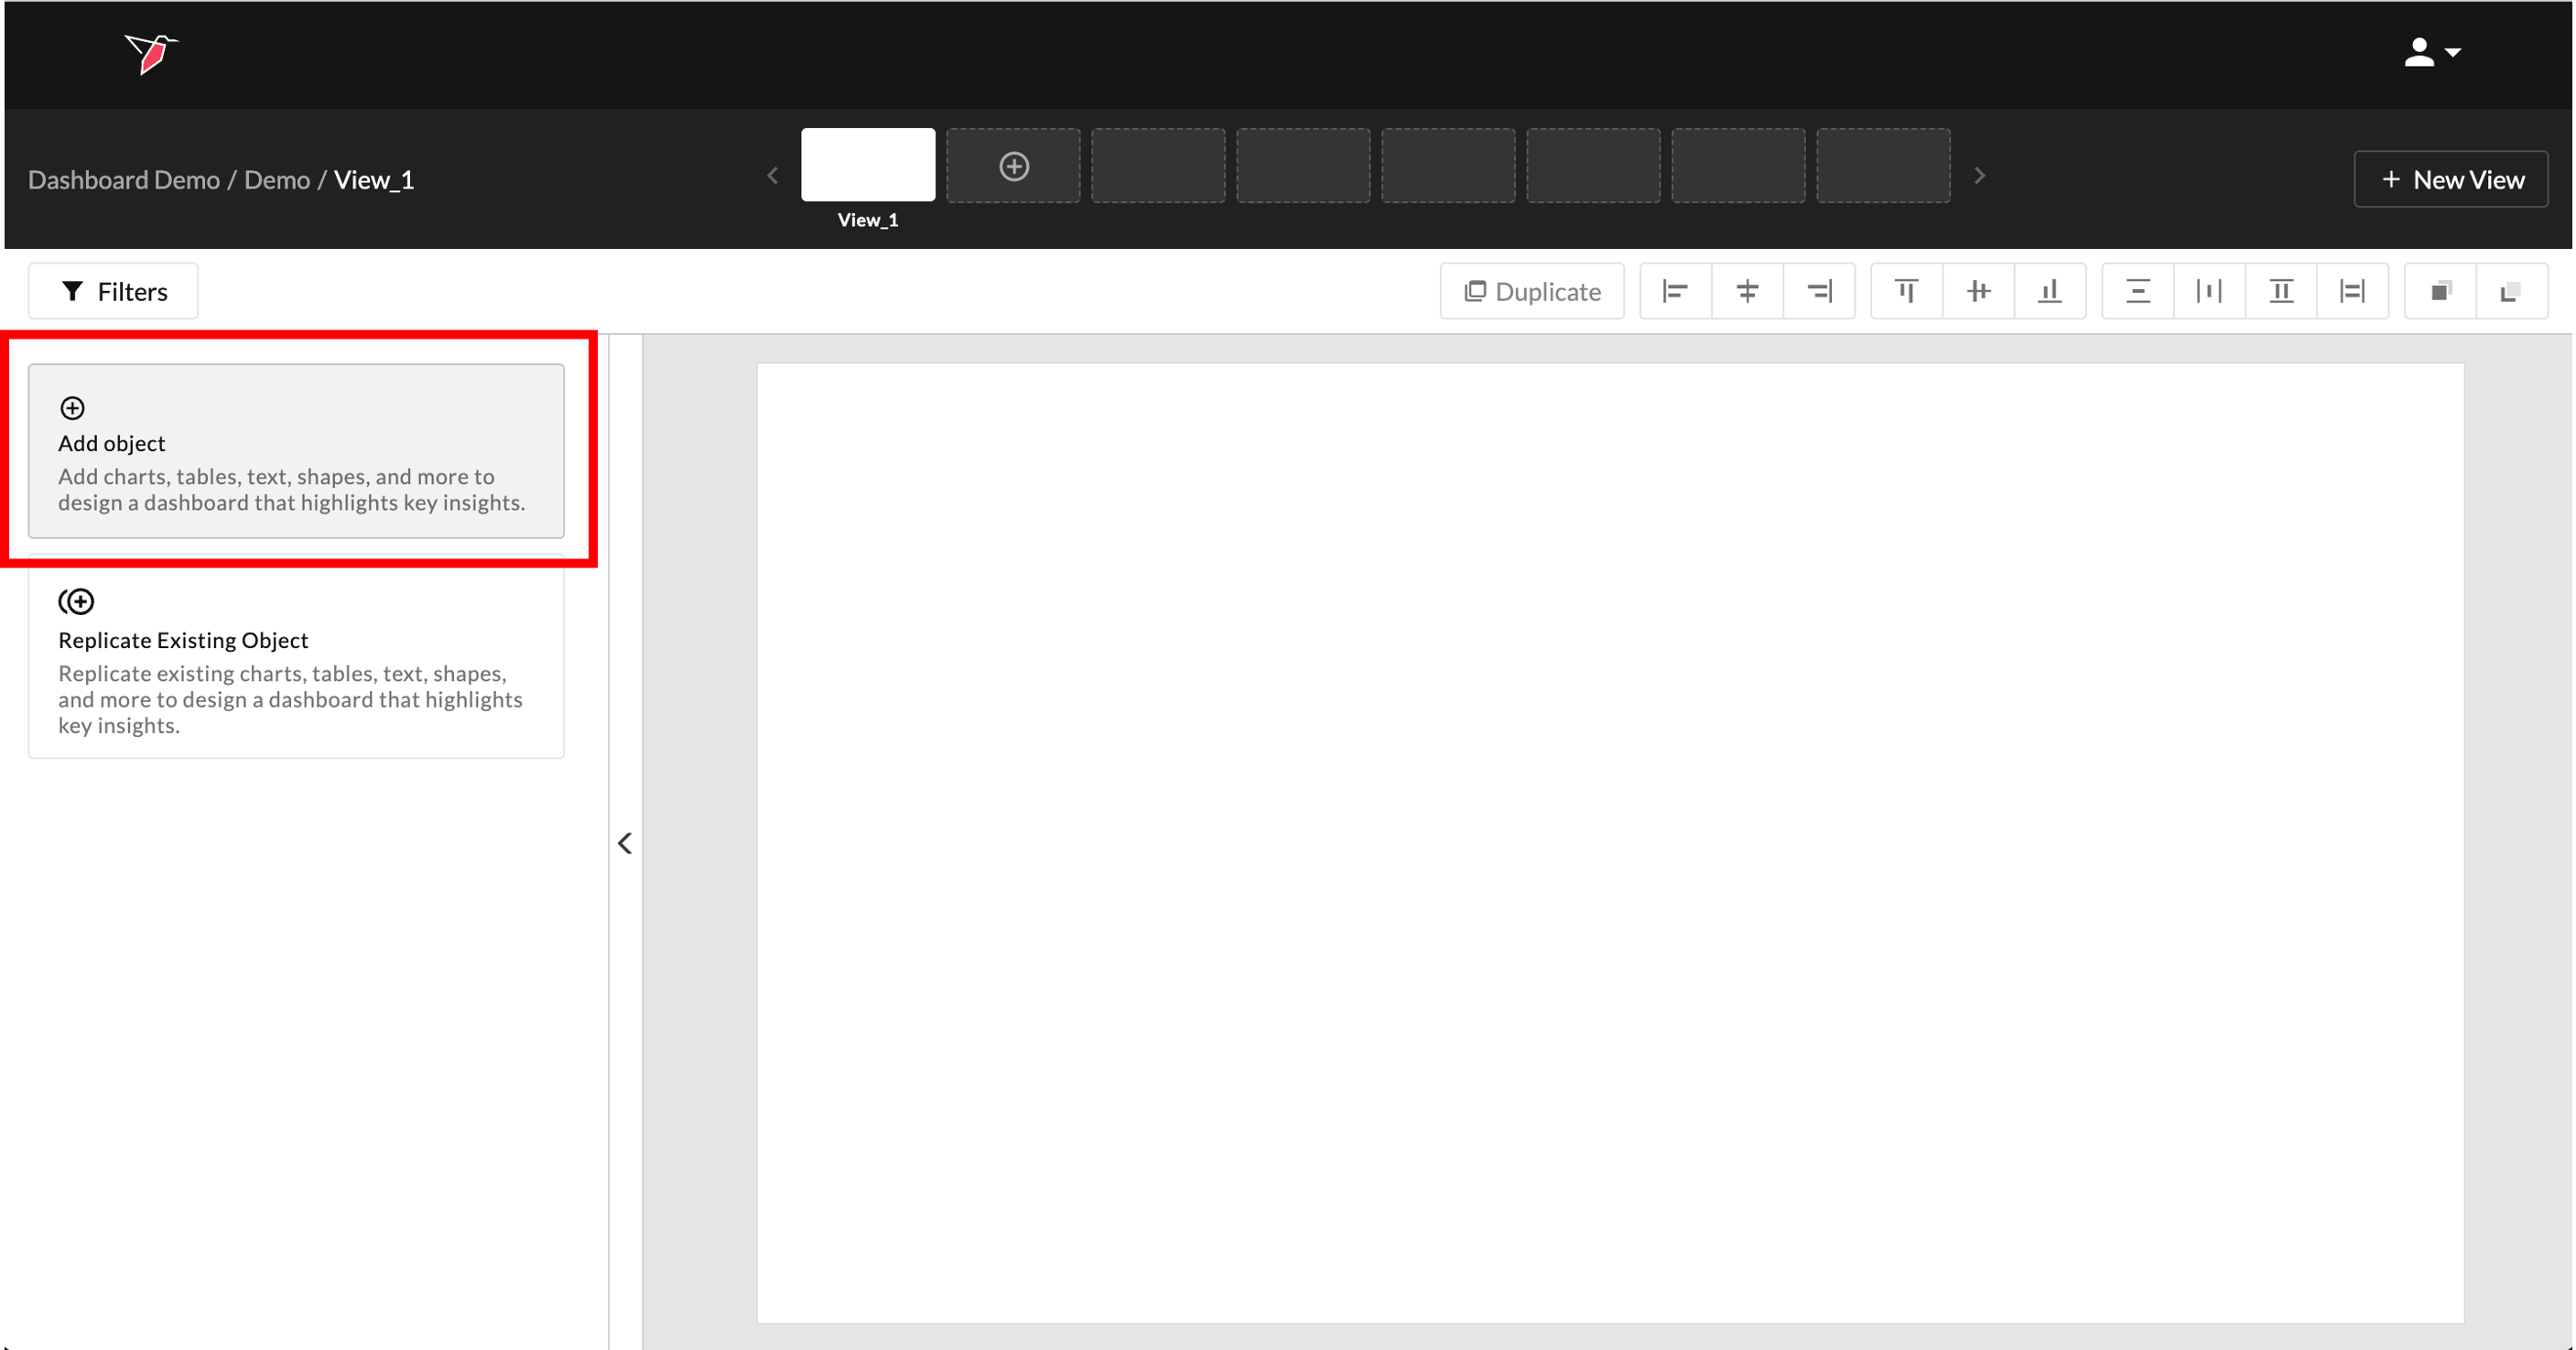Collapse the left sidebar panel
The image size is (2576, 1350).
pos(625,843)
